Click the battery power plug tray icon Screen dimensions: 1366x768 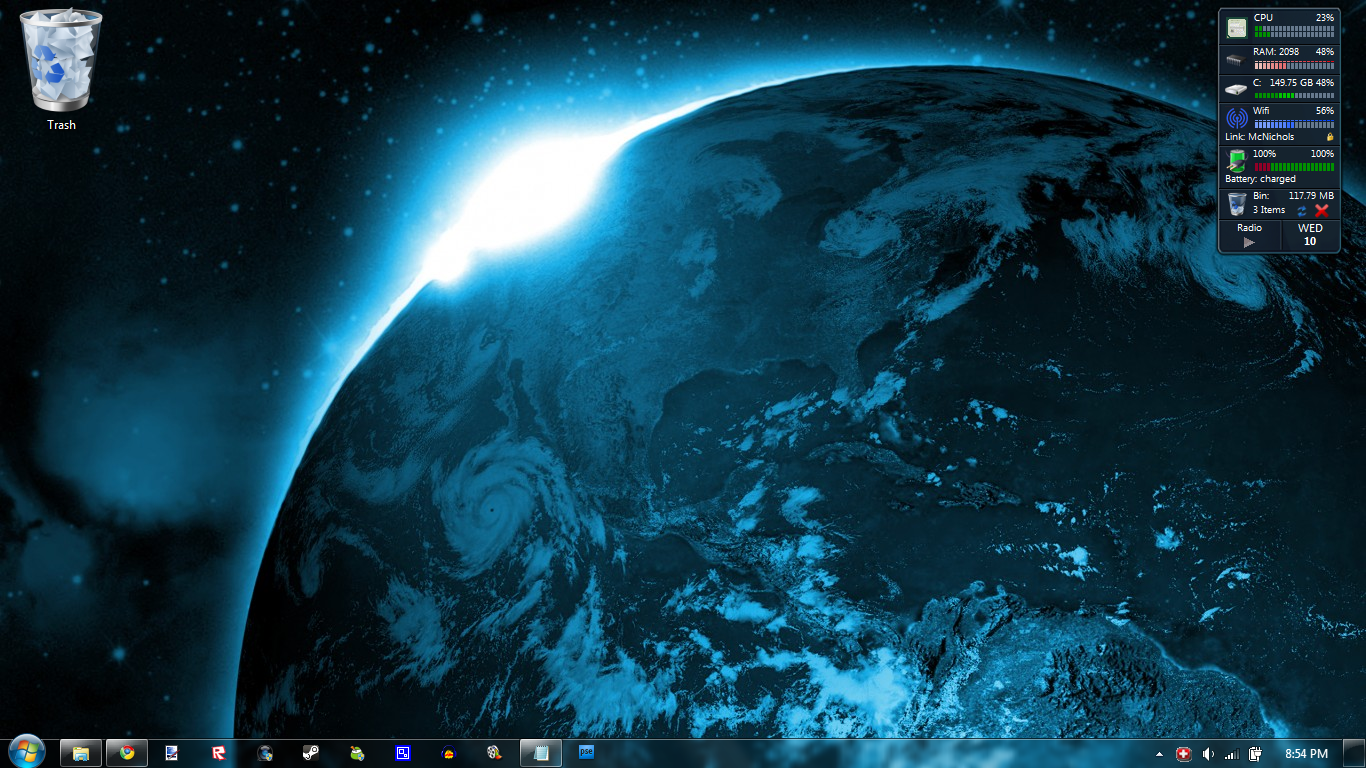[1255, 754]
